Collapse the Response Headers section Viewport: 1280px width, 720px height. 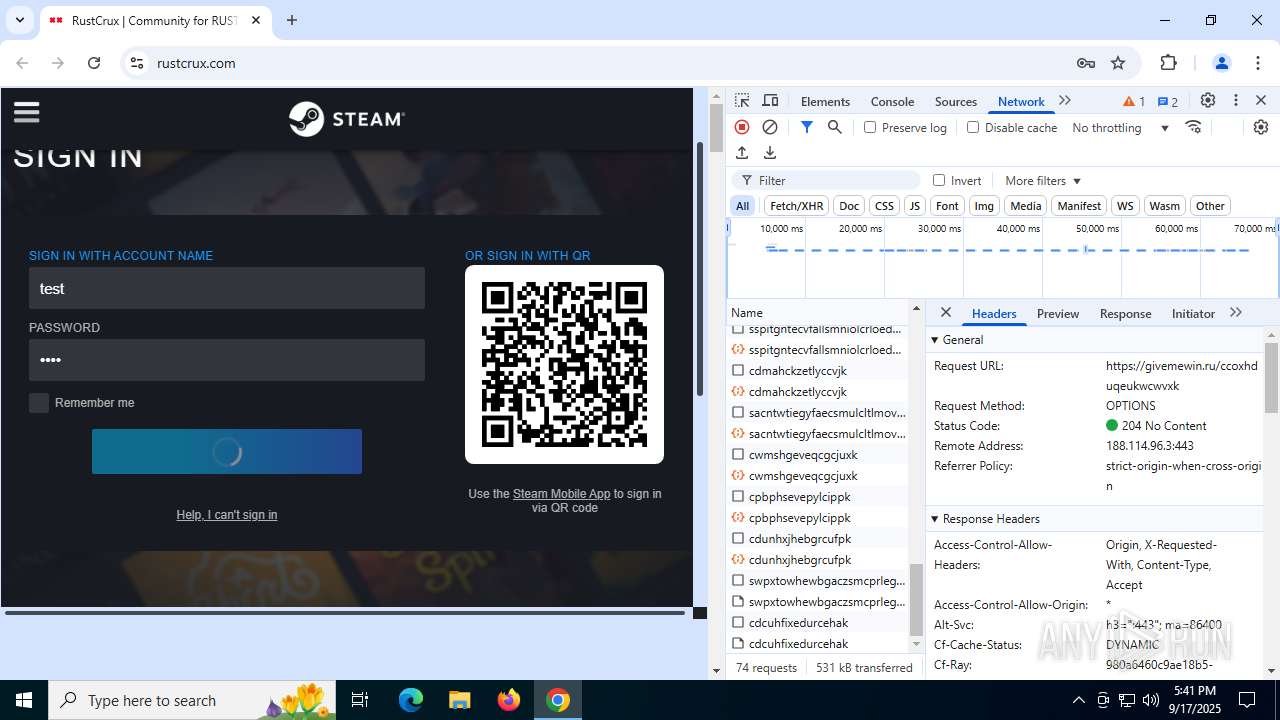(x=990, y=519)
